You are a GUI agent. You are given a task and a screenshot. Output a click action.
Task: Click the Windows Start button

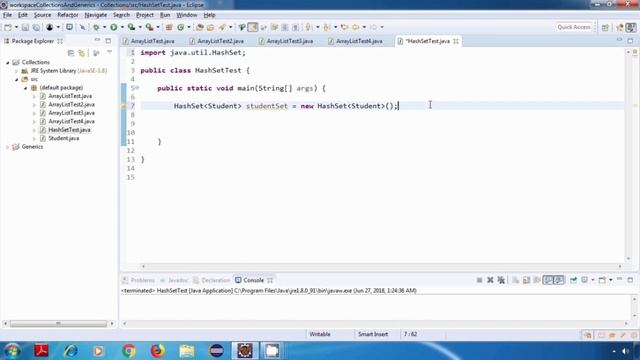point(12,351)
